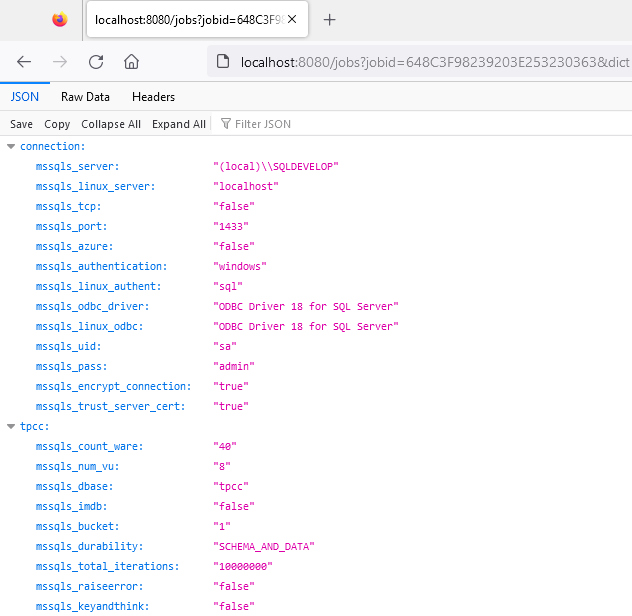Select the mssqls_count_ware key
Image resolution: width=632 pixels, height=616 pixels.
pos(89,446)
